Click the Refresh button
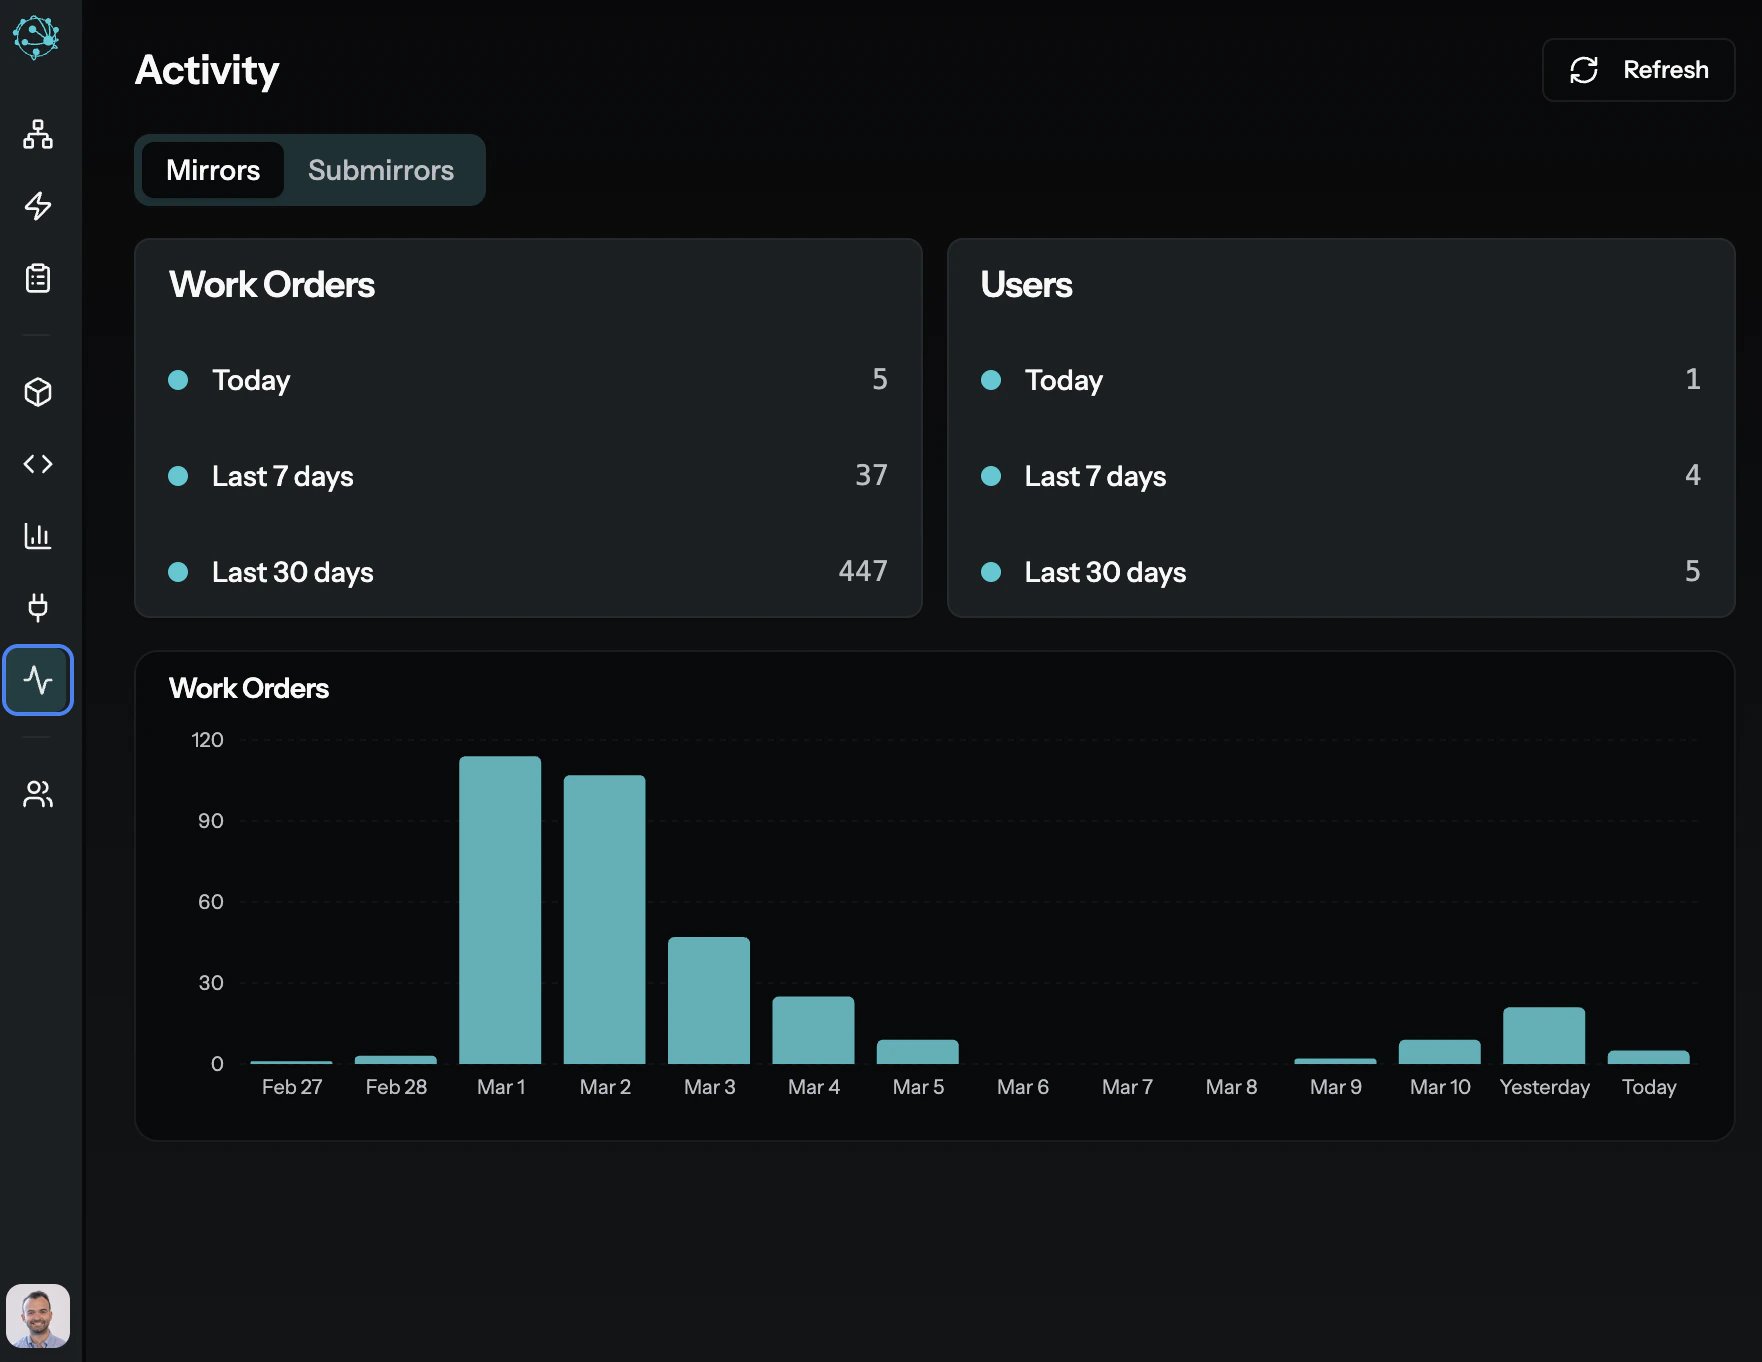The height and width of the screenshot is (1362, 1762). [x=1638, y=70]
